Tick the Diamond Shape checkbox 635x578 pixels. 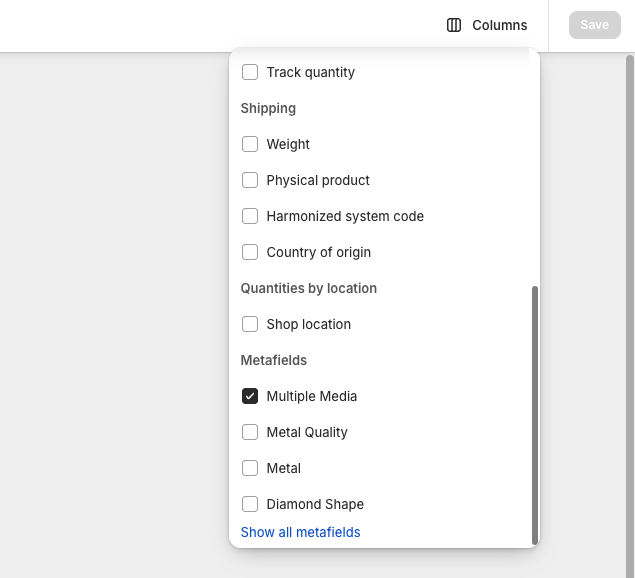[x=250, y=504]
